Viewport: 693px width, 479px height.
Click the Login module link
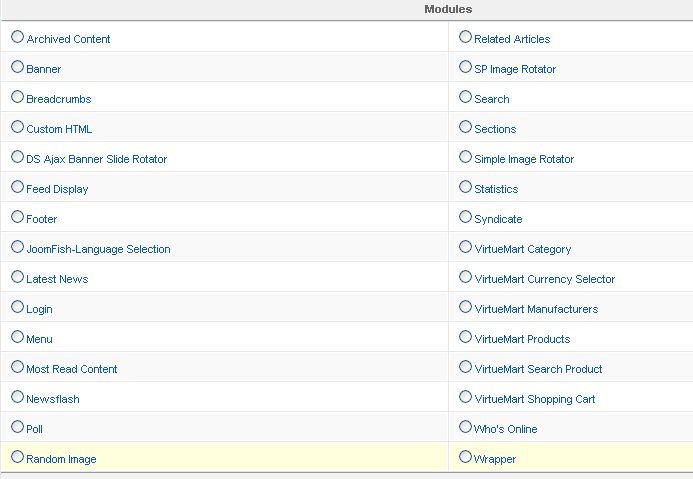(39, 310)
